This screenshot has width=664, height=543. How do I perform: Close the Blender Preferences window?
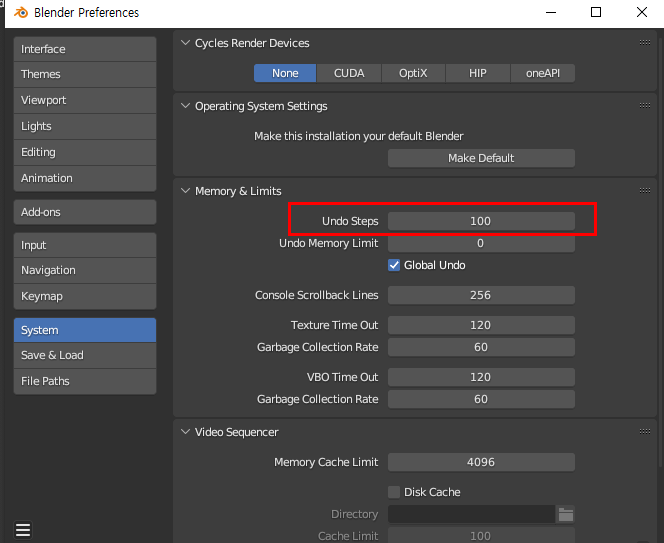(x=642, y=12)
